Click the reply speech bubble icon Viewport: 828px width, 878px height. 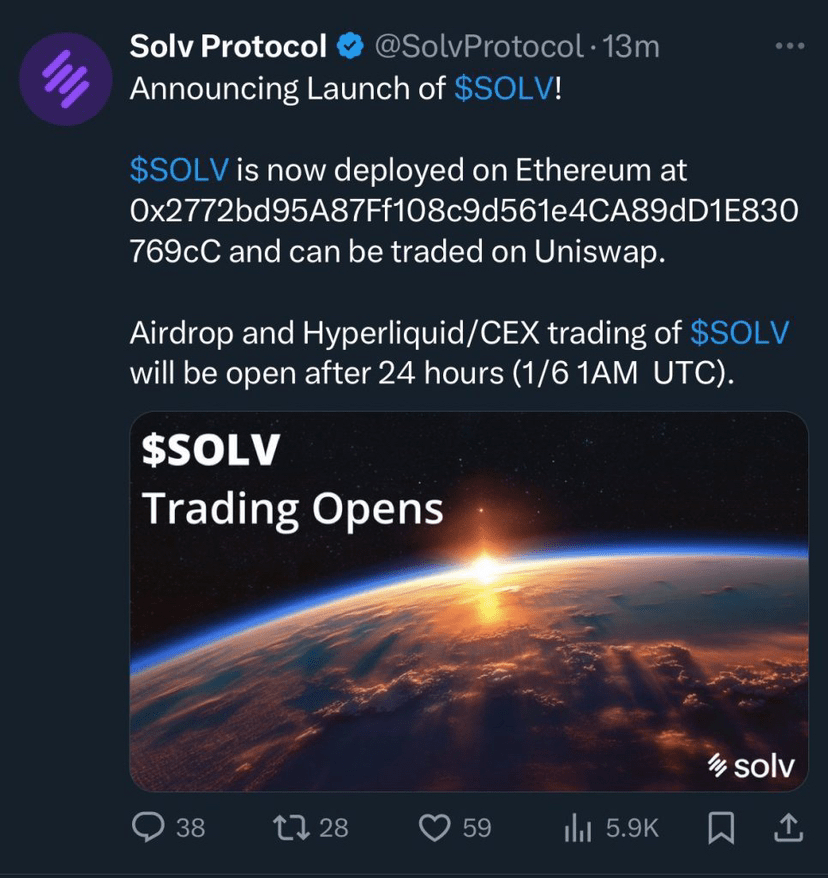[149, 827]
